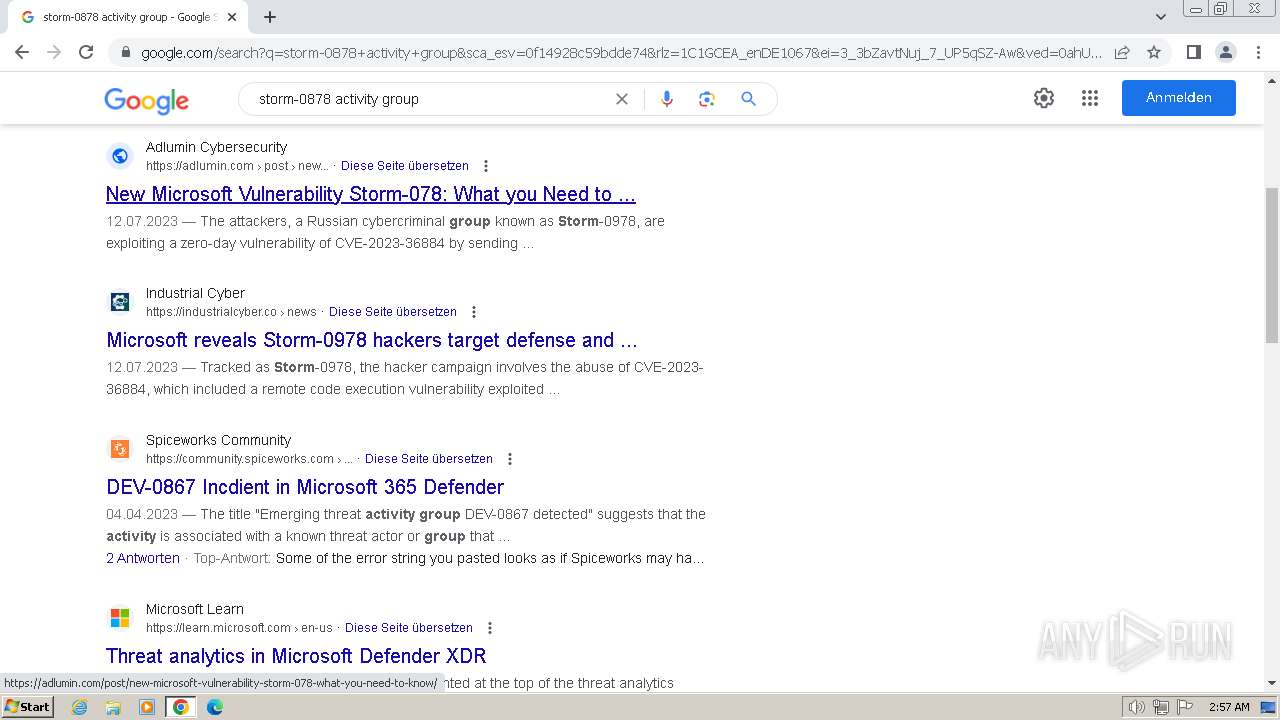Close the storm-0878 activity group tab
The height and width of the screenshot is (720, 1280).
coord(232,17)
